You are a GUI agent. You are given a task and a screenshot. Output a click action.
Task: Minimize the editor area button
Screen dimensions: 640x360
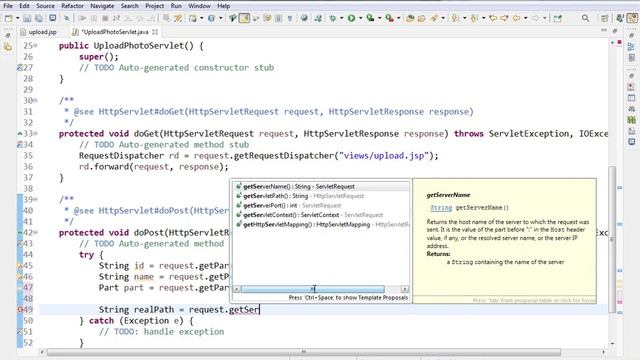tap(604, 31)
